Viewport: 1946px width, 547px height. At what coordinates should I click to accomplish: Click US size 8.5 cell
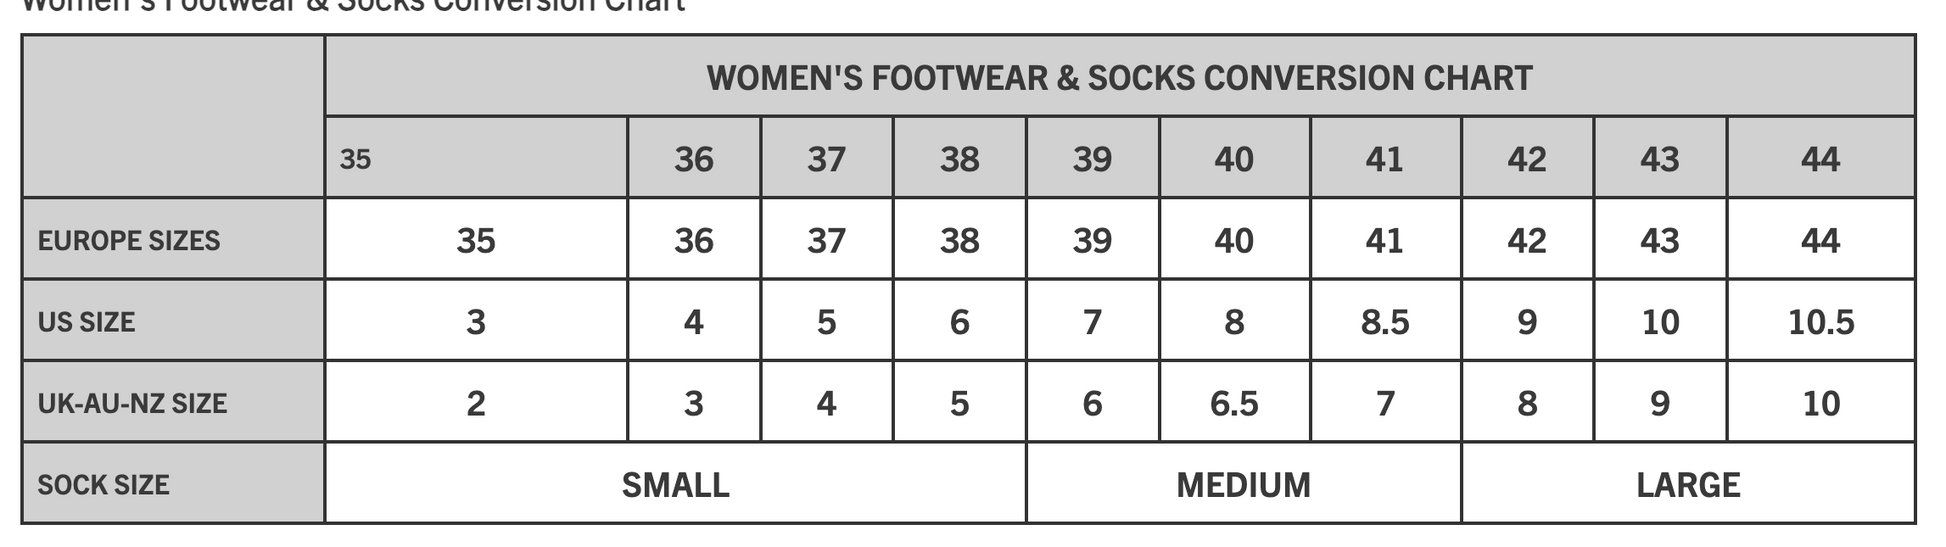1385,321
